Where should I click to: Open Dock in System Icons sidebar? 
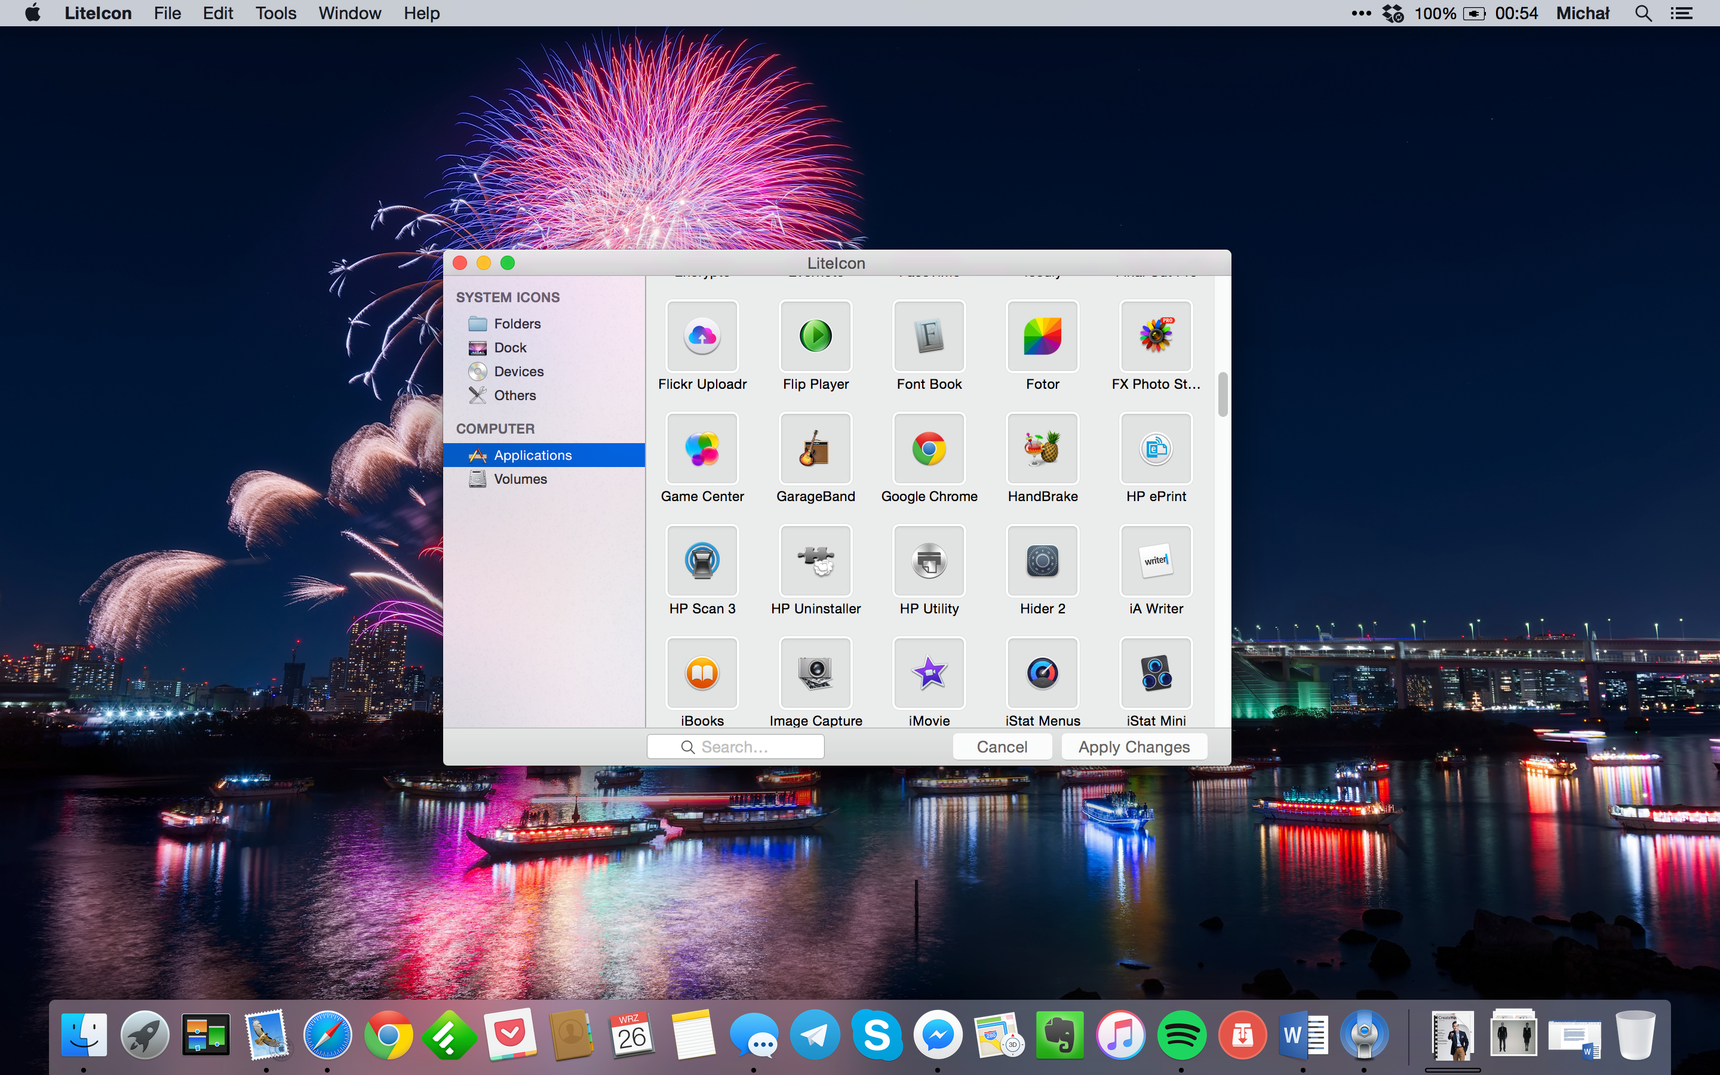coord(544,348)
